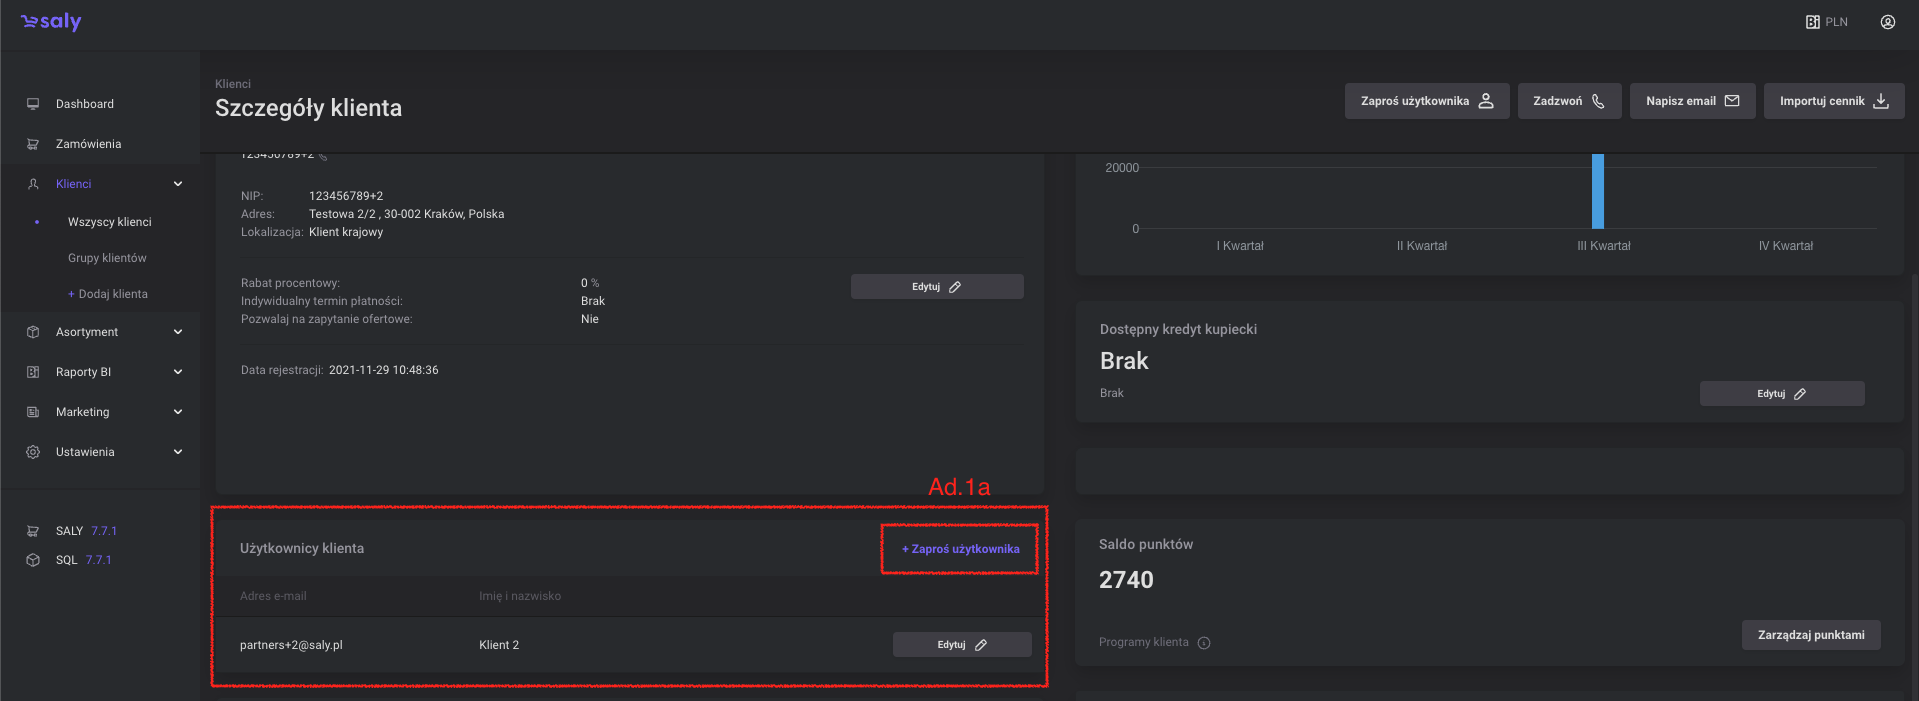Expand the Asortyment submenu chevron
The width and height of the screenshot is (1919, 701).
tap(178, 332)
